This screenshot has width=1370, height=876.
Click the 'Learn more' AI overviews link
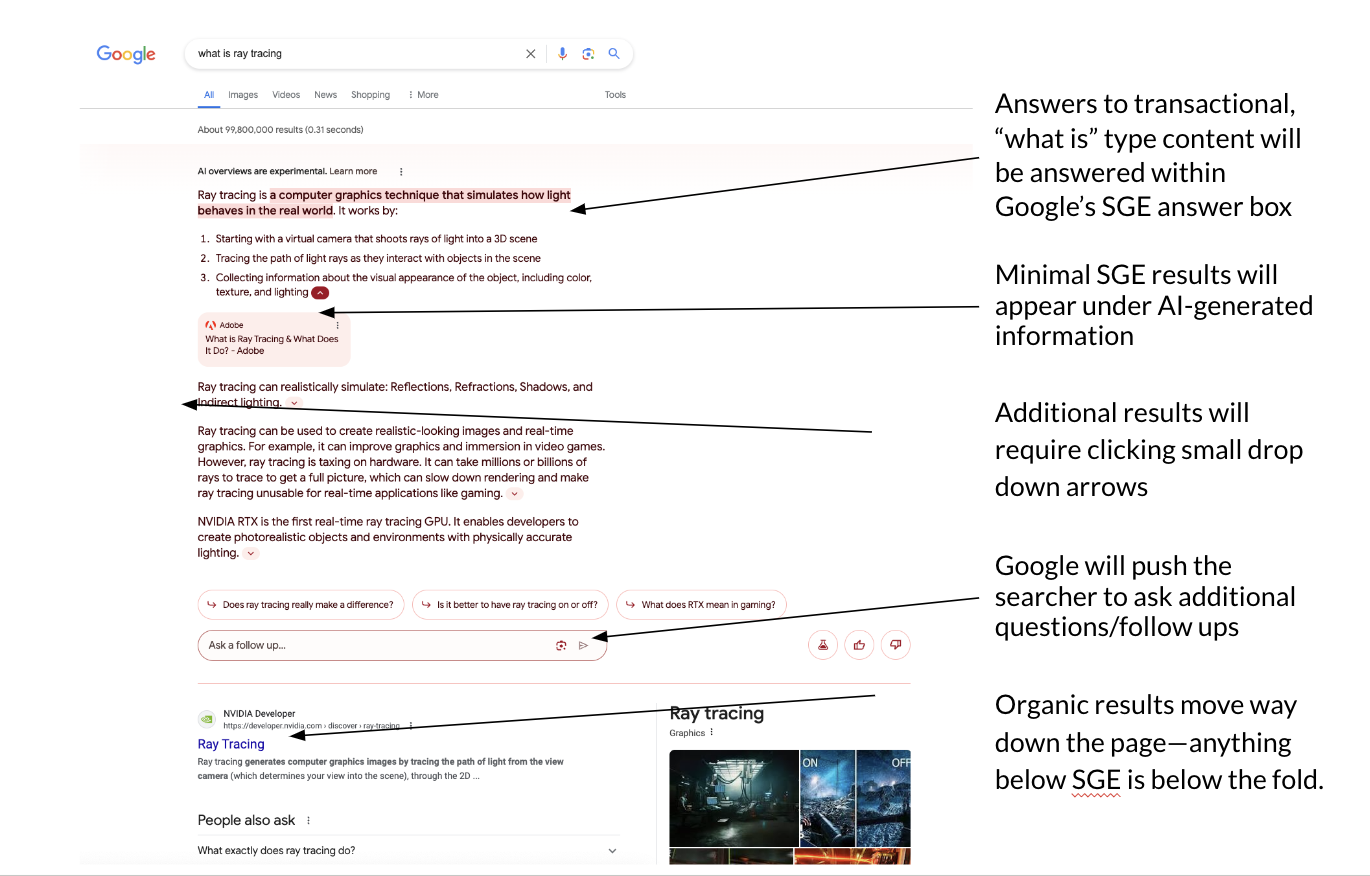[x=353, y=171]
